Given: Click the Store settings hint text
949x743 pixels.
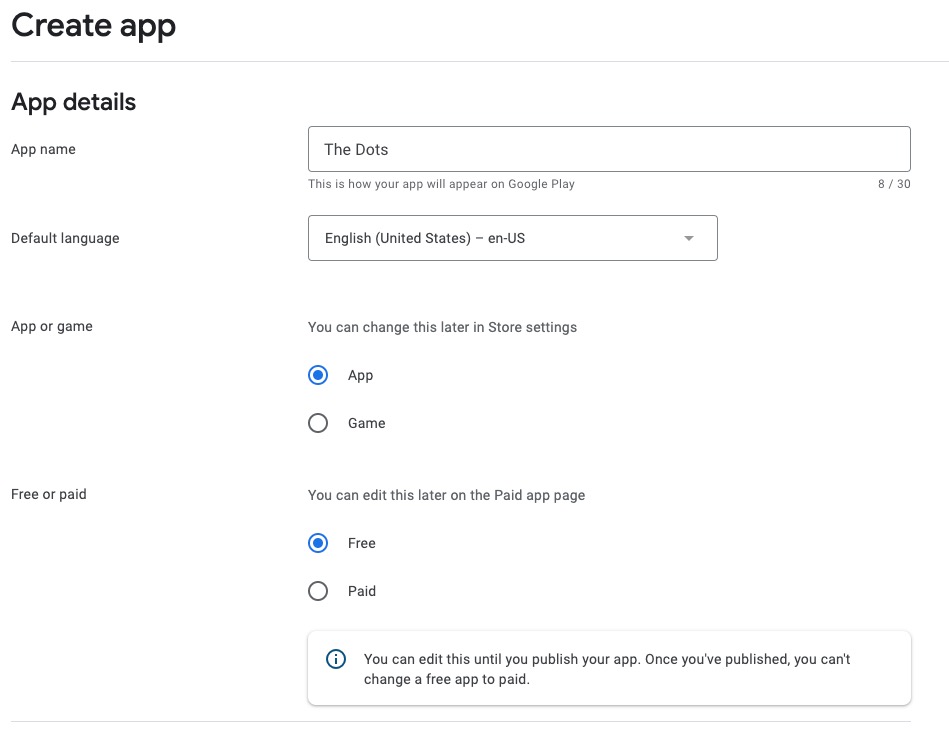Looking at the screenshot, I should [x=442, y=327].
